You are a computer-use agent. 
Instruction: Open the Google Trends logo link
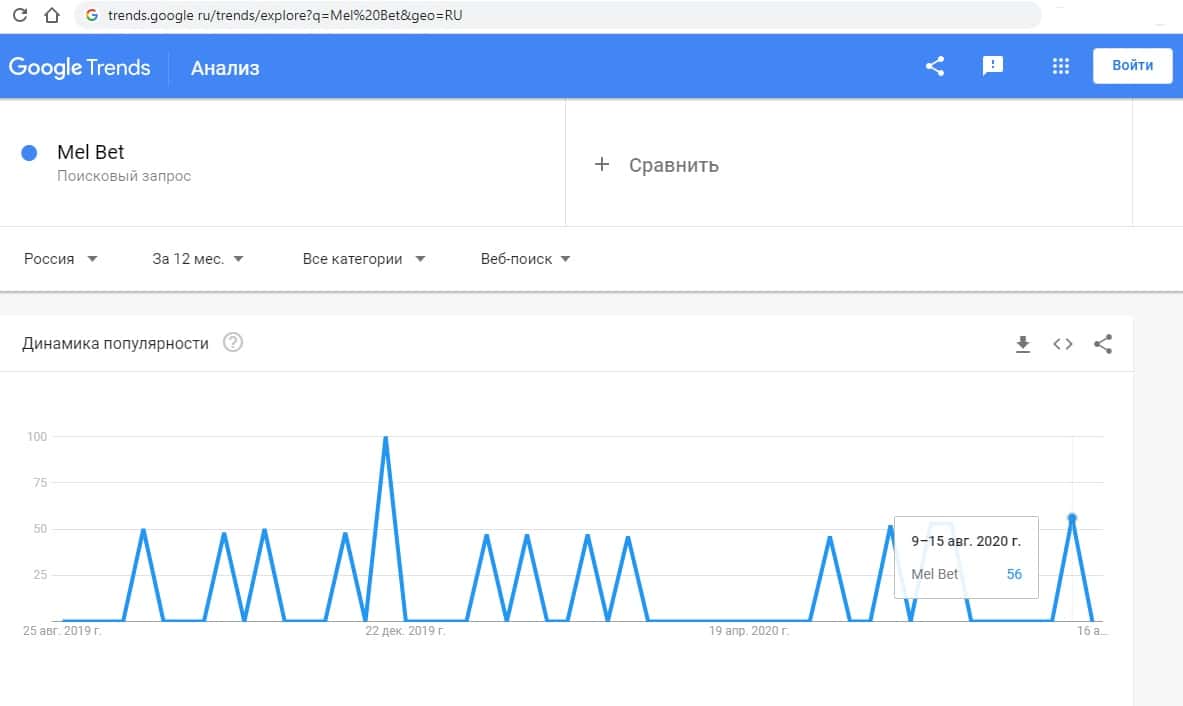(80, 68)
